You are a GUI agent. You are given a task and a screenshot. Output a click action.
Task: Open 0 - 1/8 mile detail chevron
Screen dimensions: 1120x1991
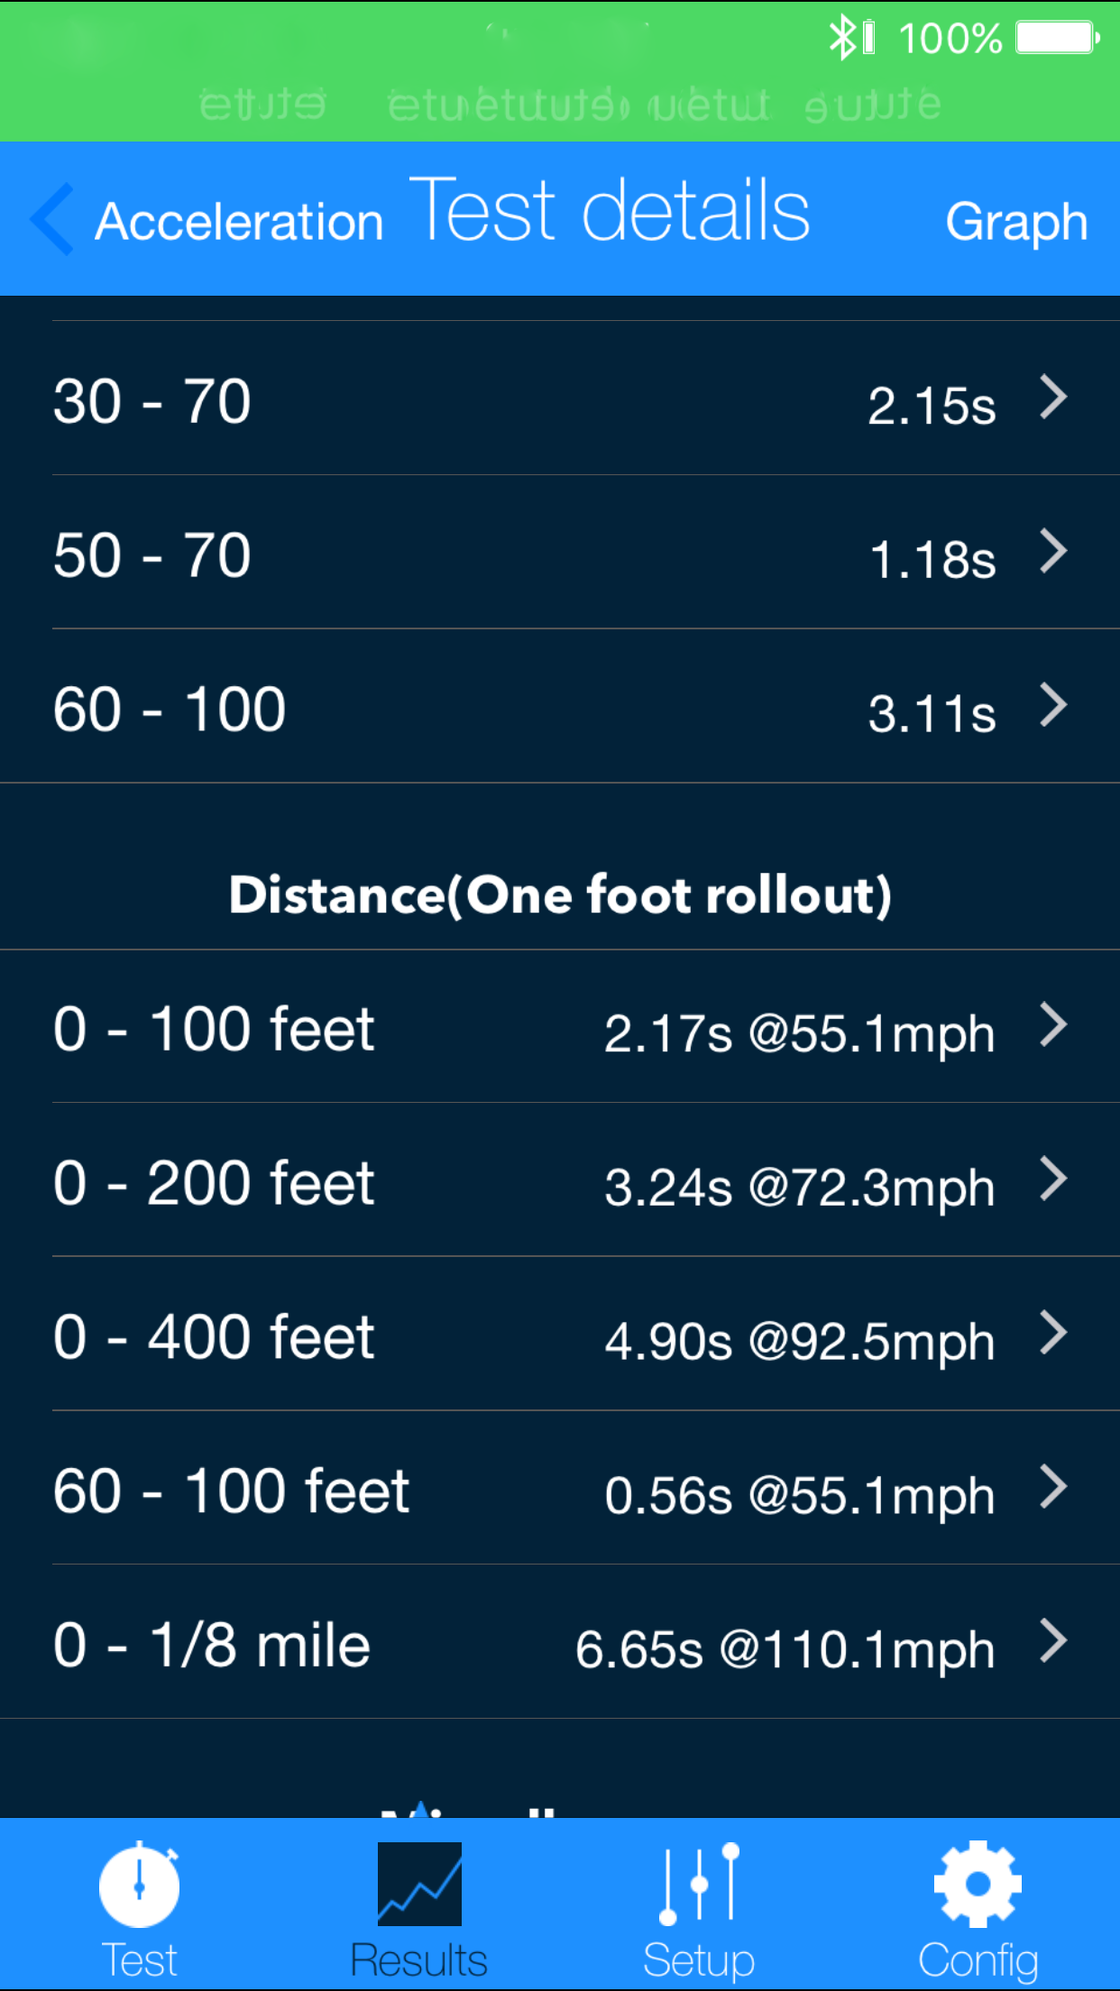[x=1053, y=1642]
